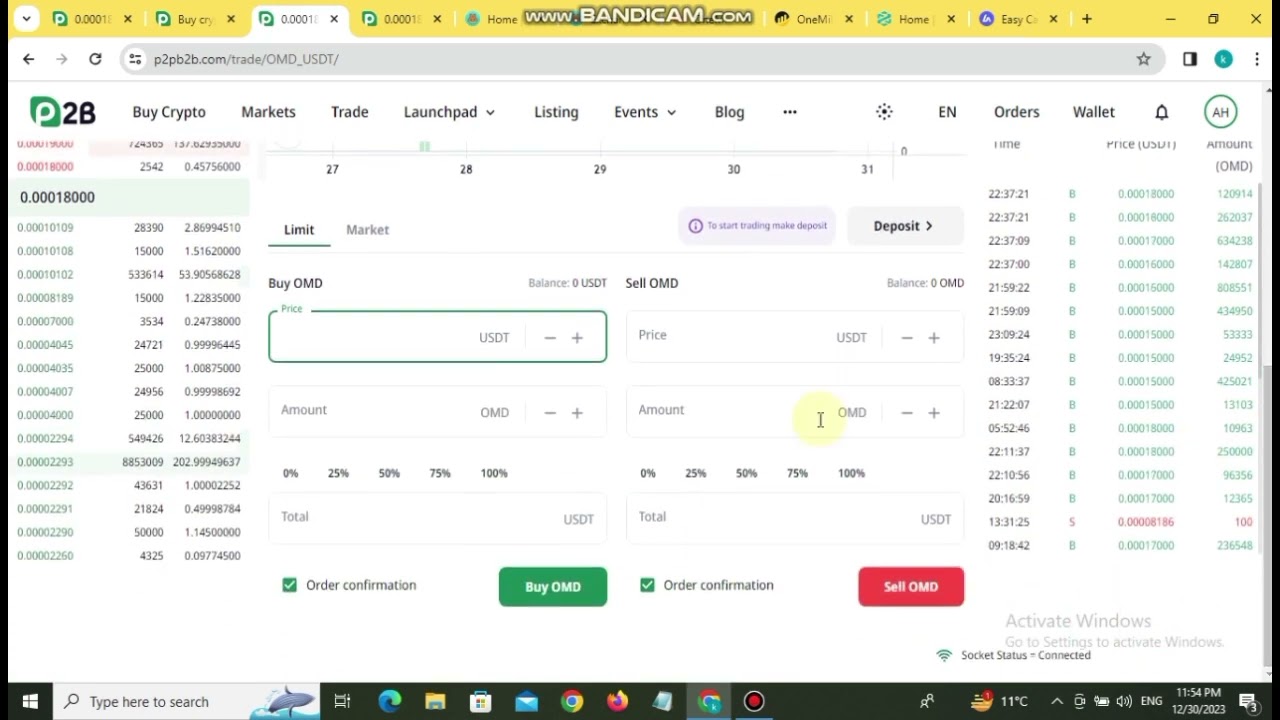Decrease Sell amount with minus
The width and height of the screenshot is (1280, 720).
(907, 413)
